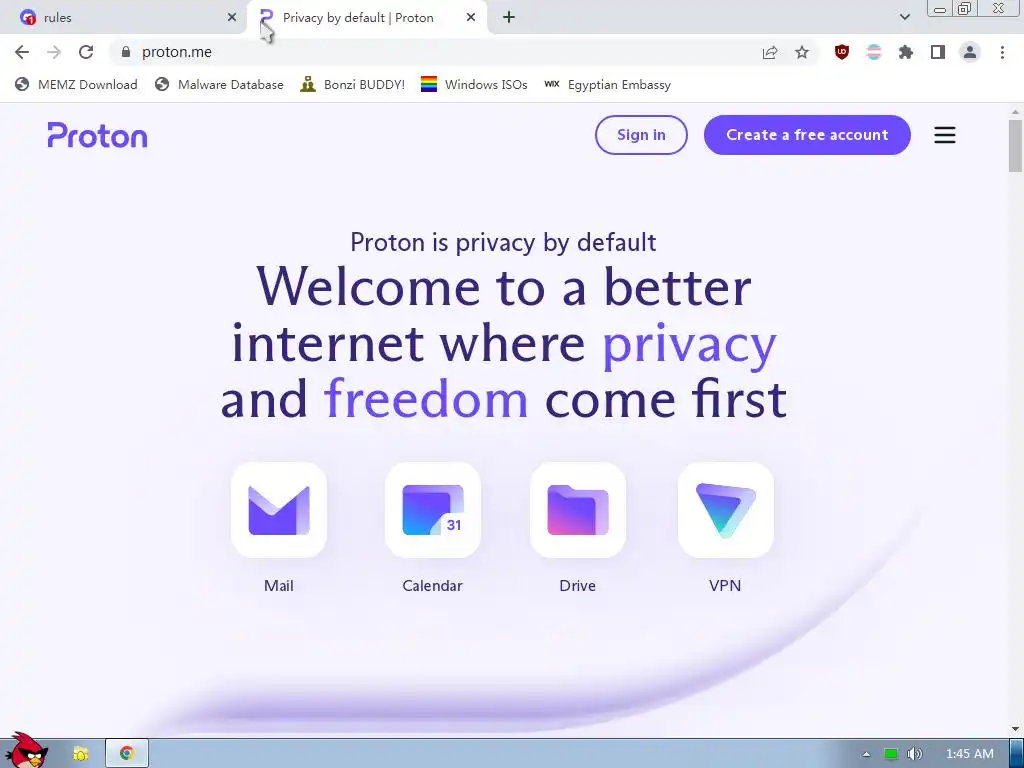Click the scrollbar down arrow

pos(1015,729)
